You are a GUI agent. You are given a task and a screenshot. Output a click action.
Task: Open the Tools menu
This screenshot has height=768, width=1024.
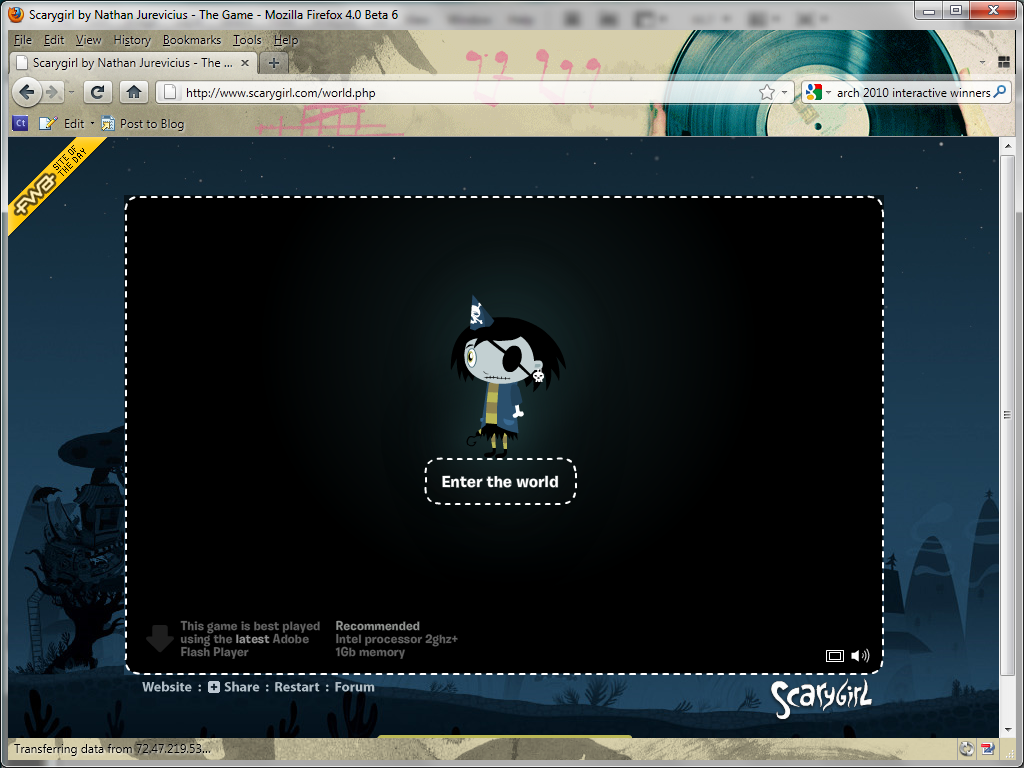pos(247,40)
